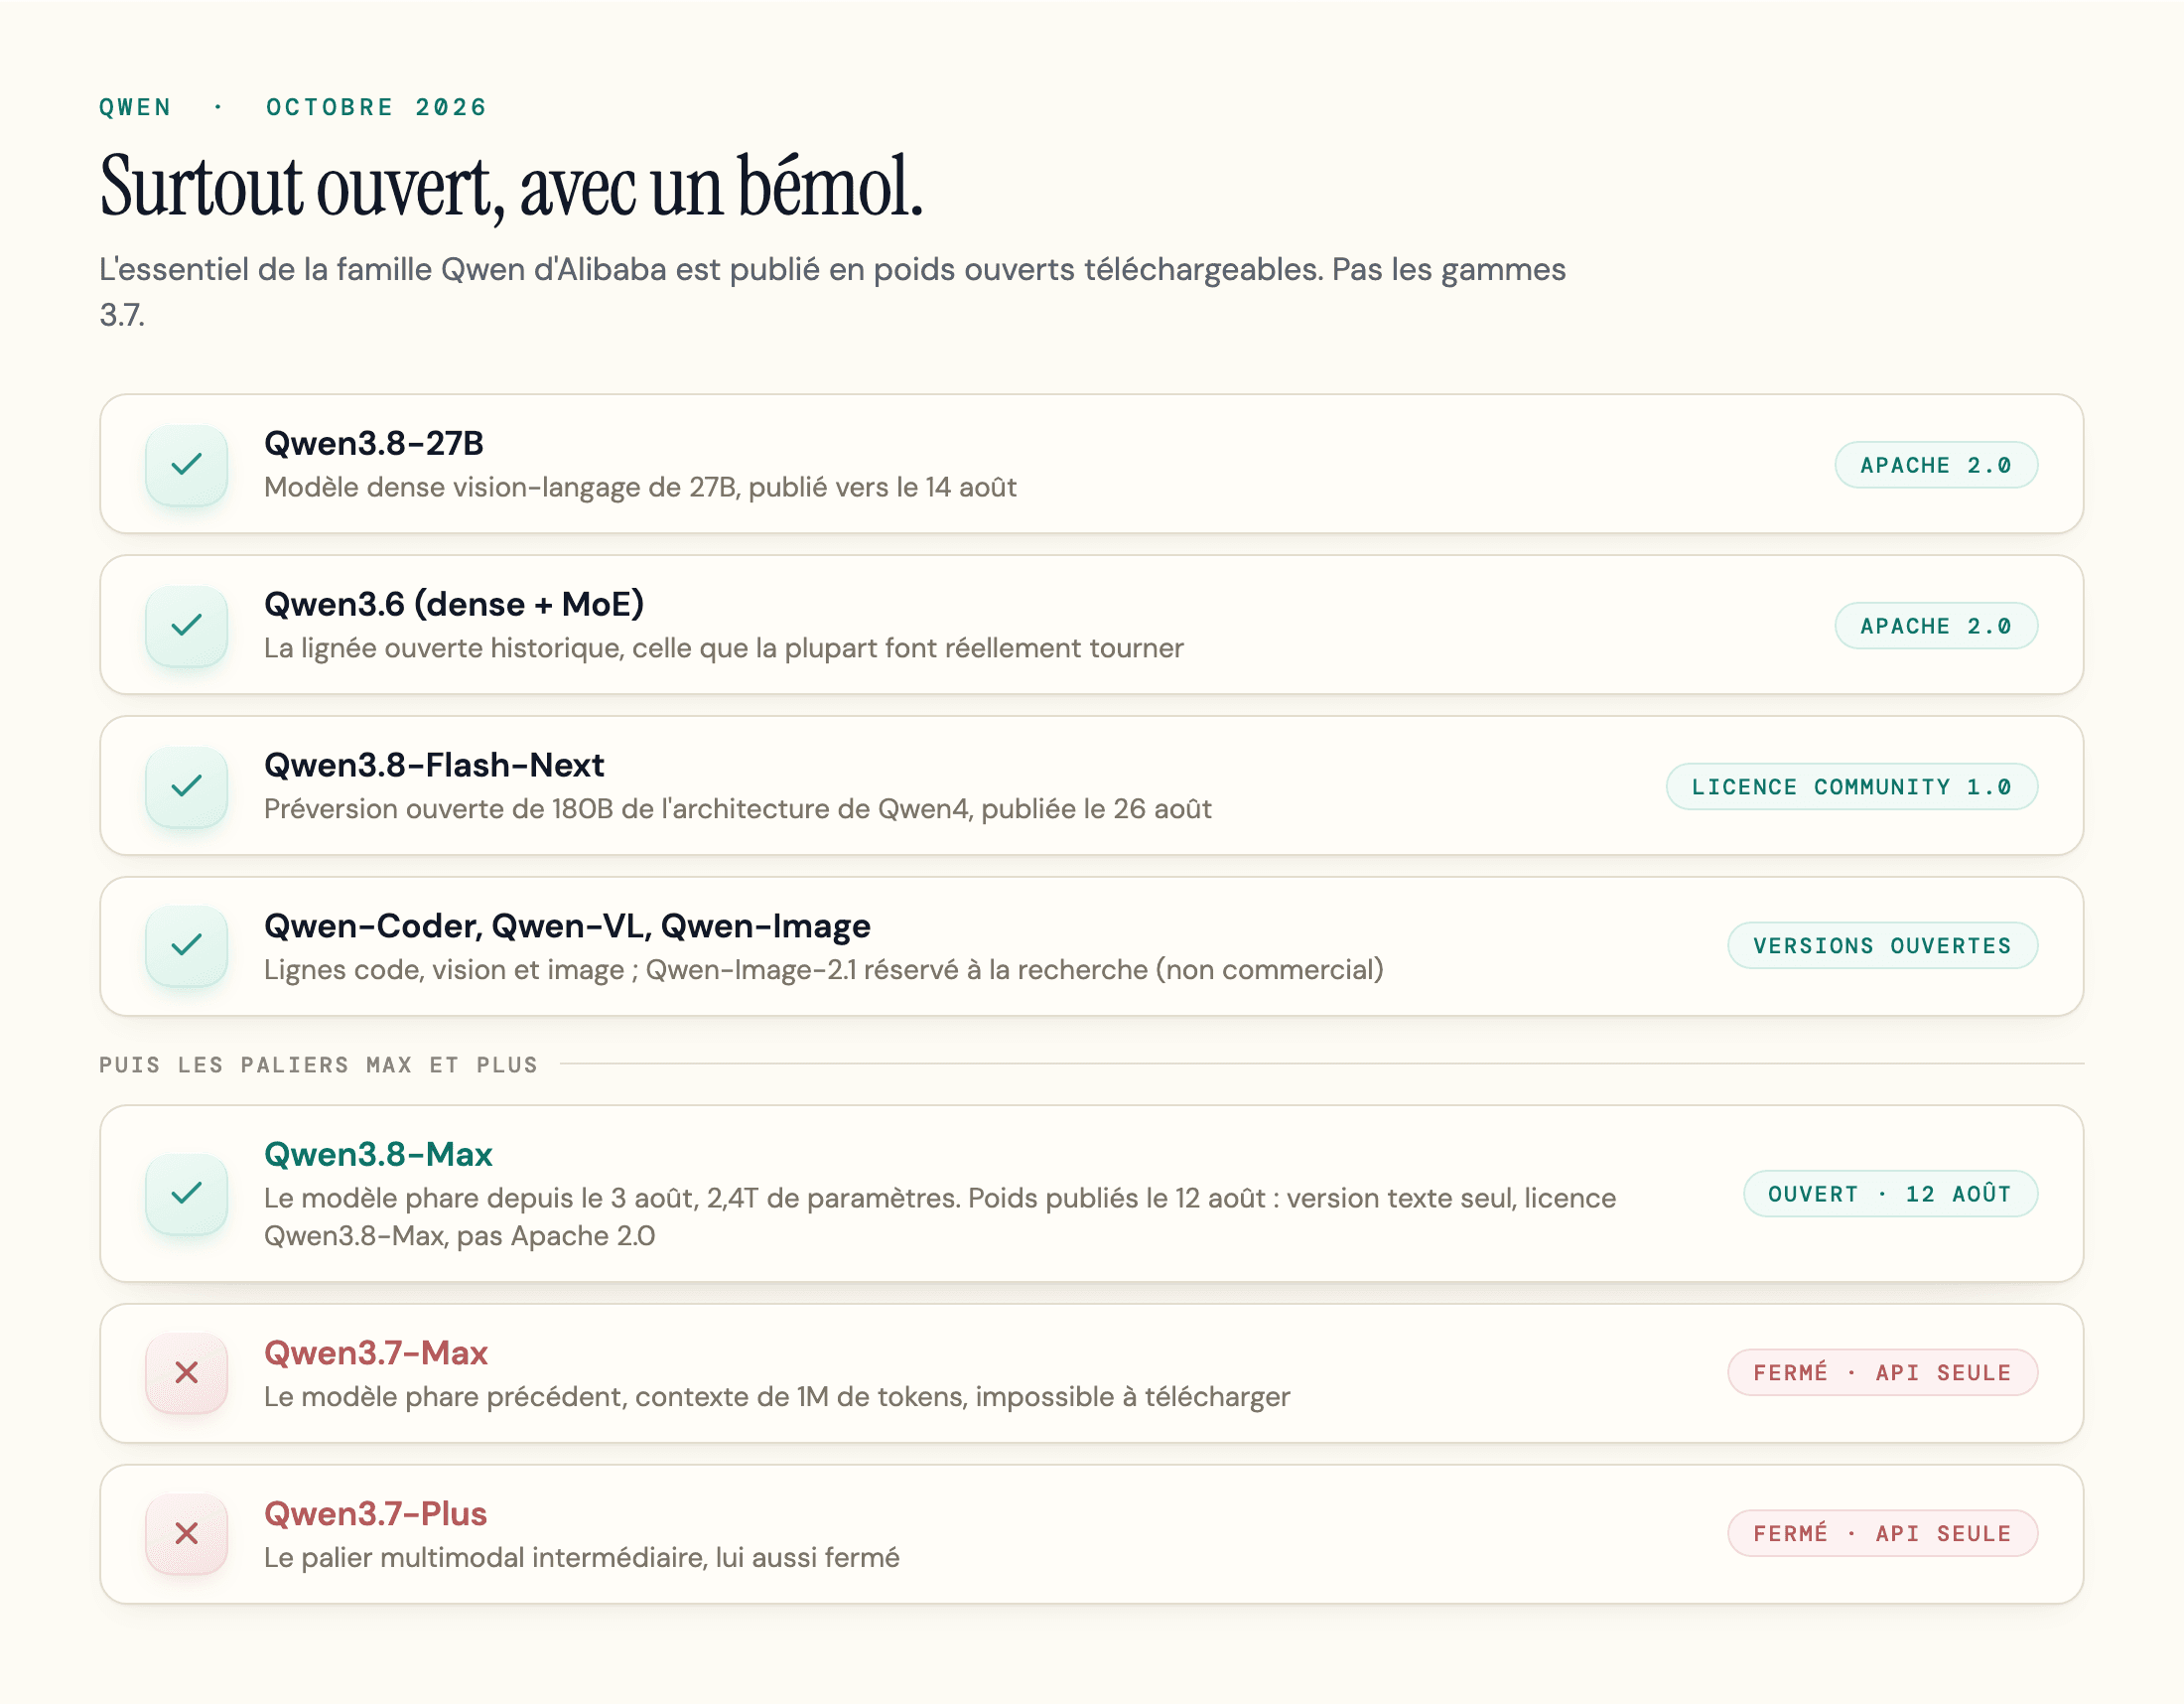Click the 'Puis les paliers Max et Plus' divider label
Viewport: 2184px width, 1704px height.
(x=319, y=1065)
